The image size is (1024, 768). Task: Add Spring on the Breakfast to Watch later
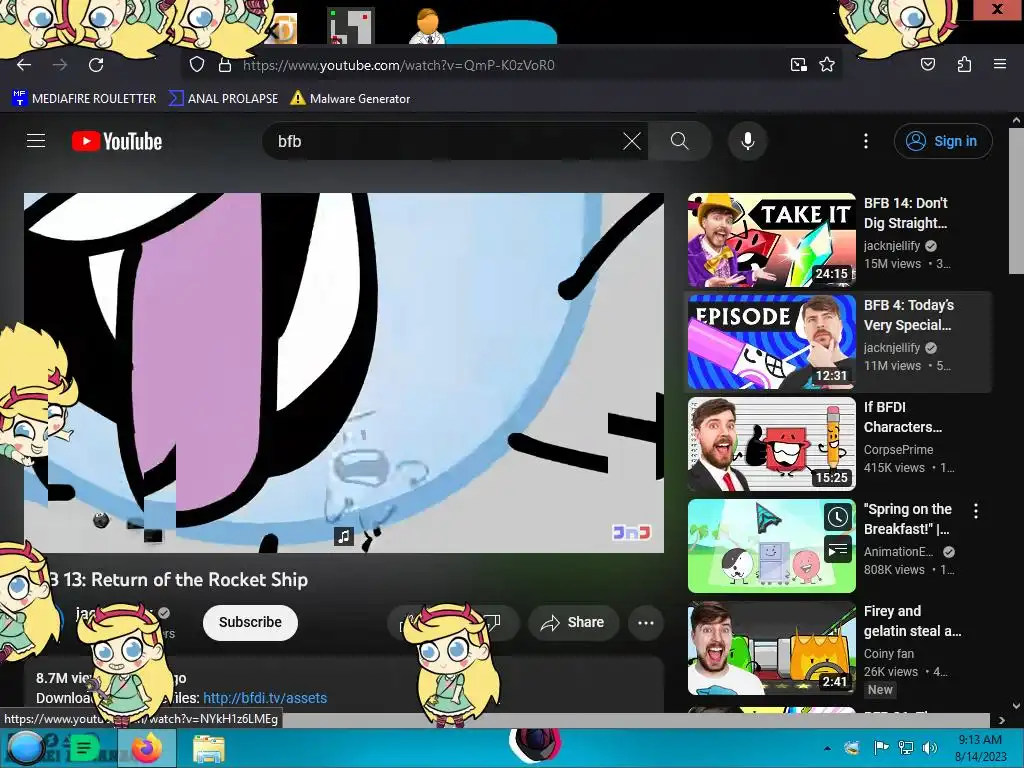click(837, 518)
